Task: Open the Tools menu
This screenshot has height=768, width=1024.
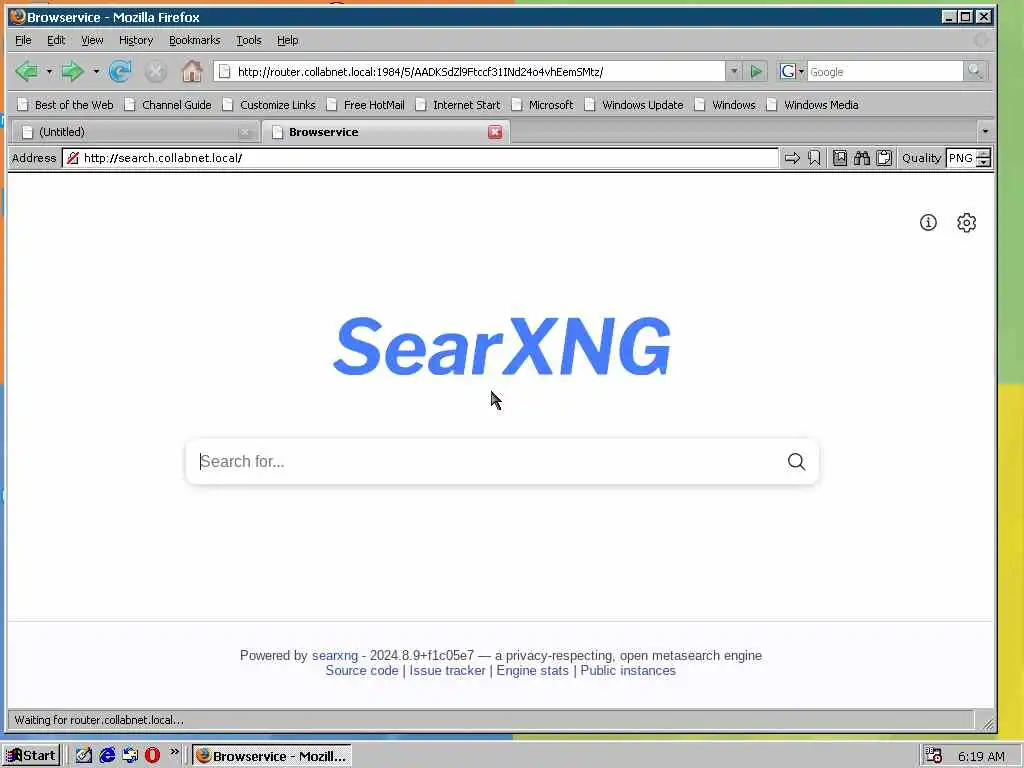Action: (248, 40)
